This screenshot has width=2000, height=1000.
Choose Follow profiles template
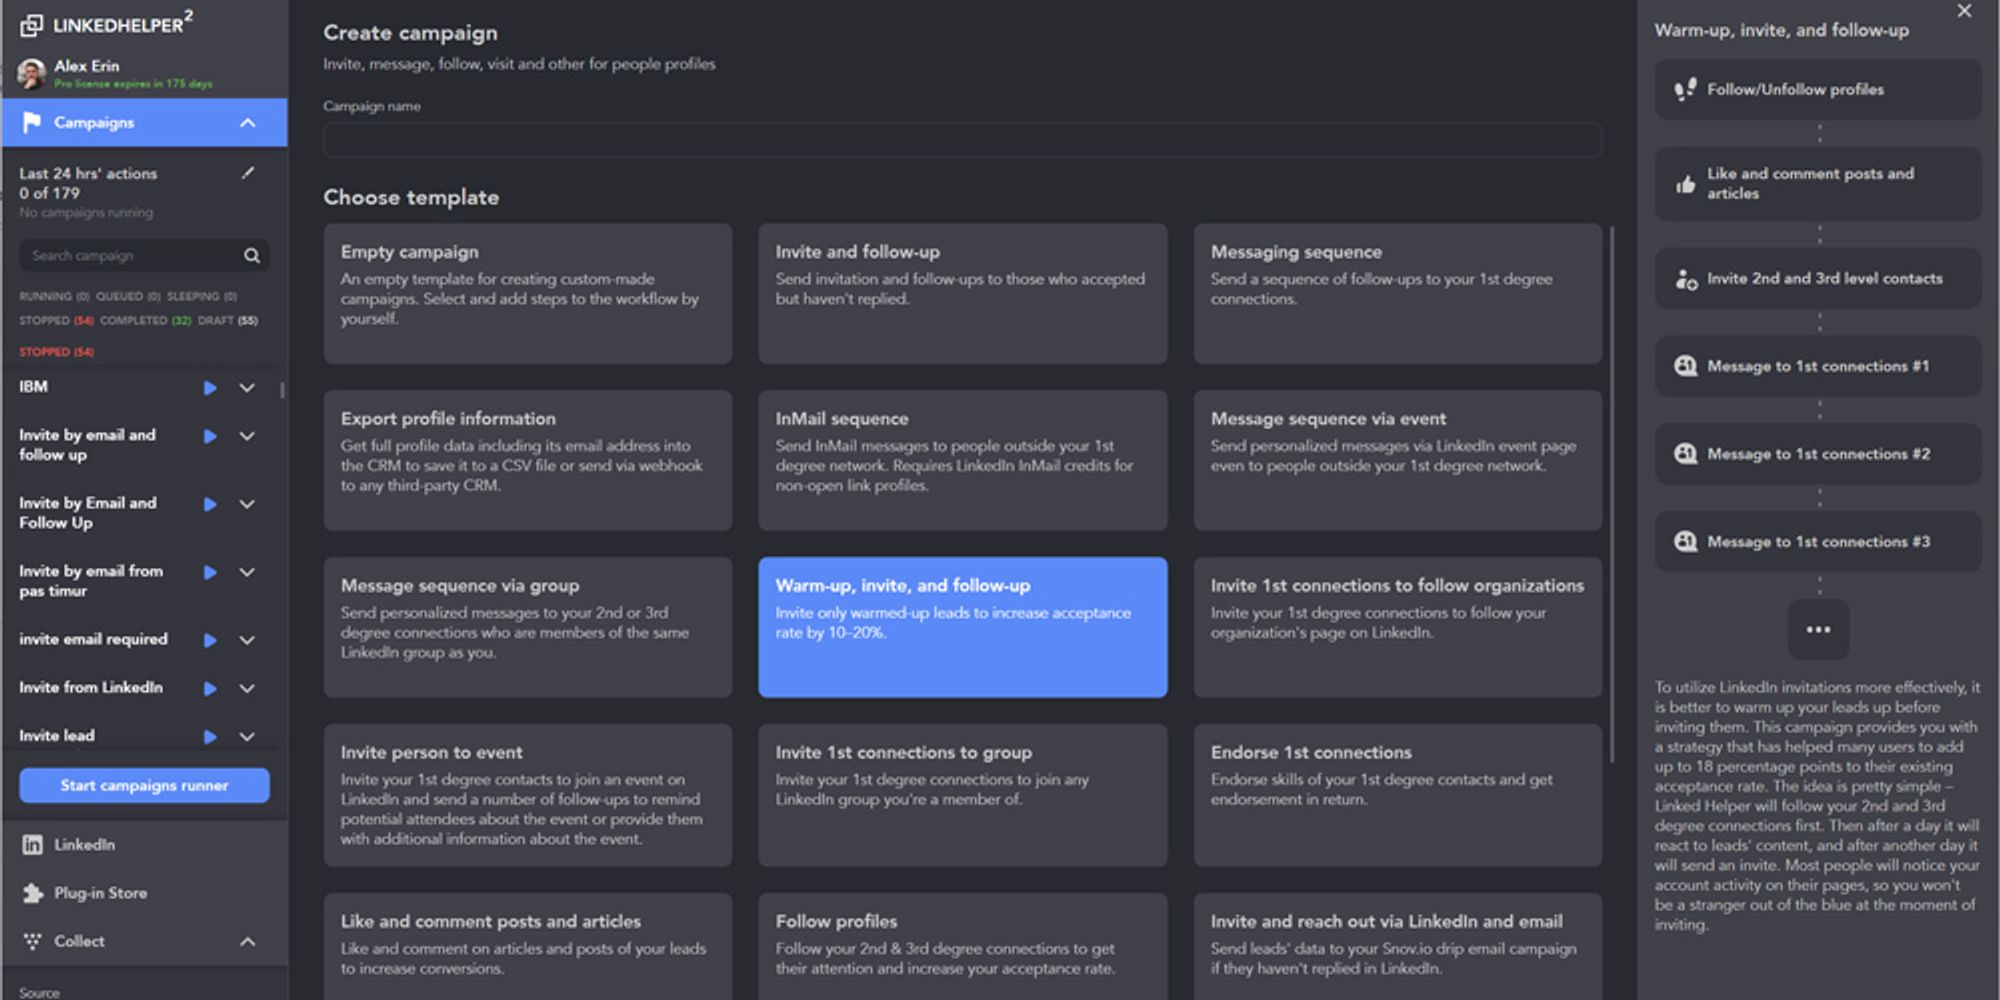pos(962,946)
